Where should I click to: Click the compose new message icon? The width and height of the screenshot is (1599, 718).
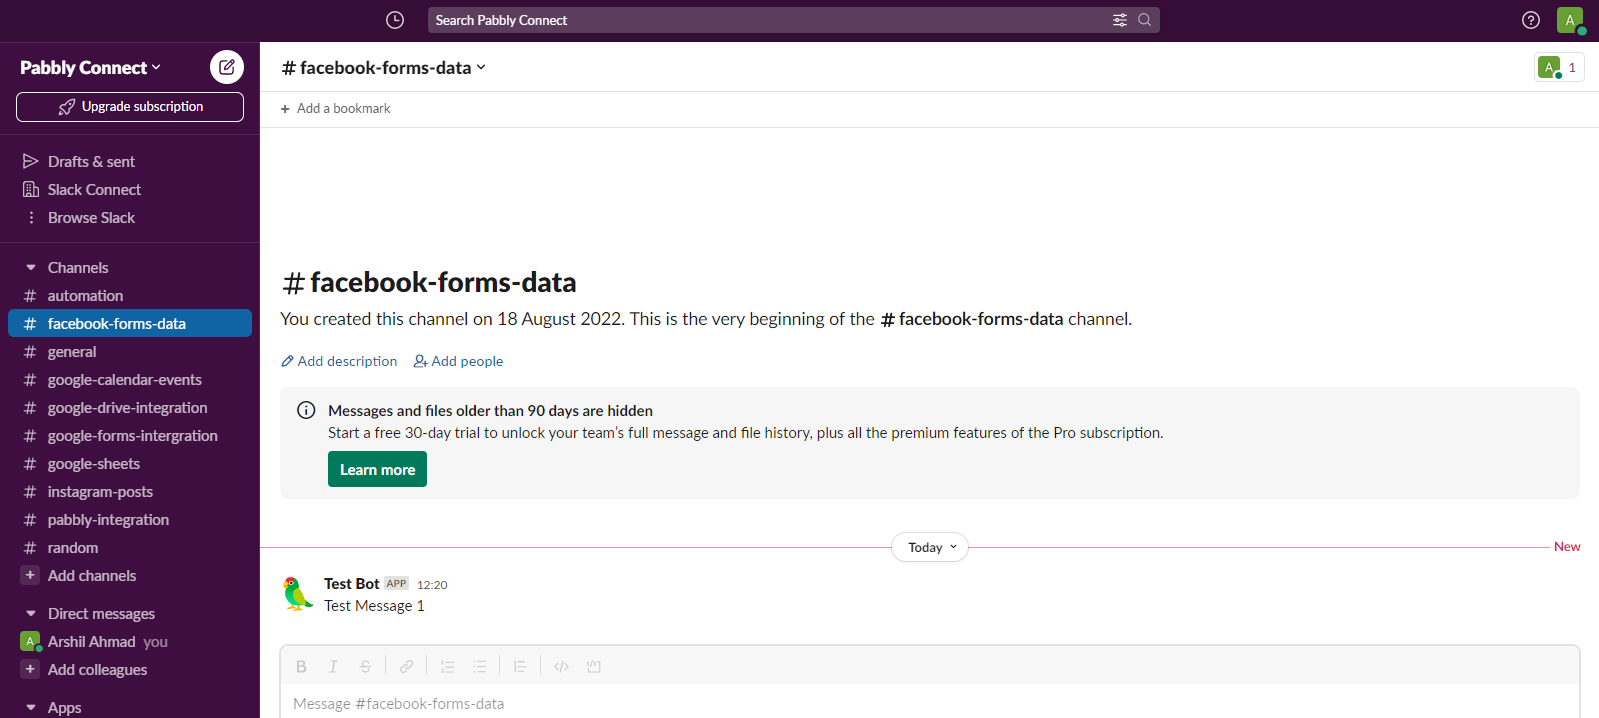click(227, 67)
